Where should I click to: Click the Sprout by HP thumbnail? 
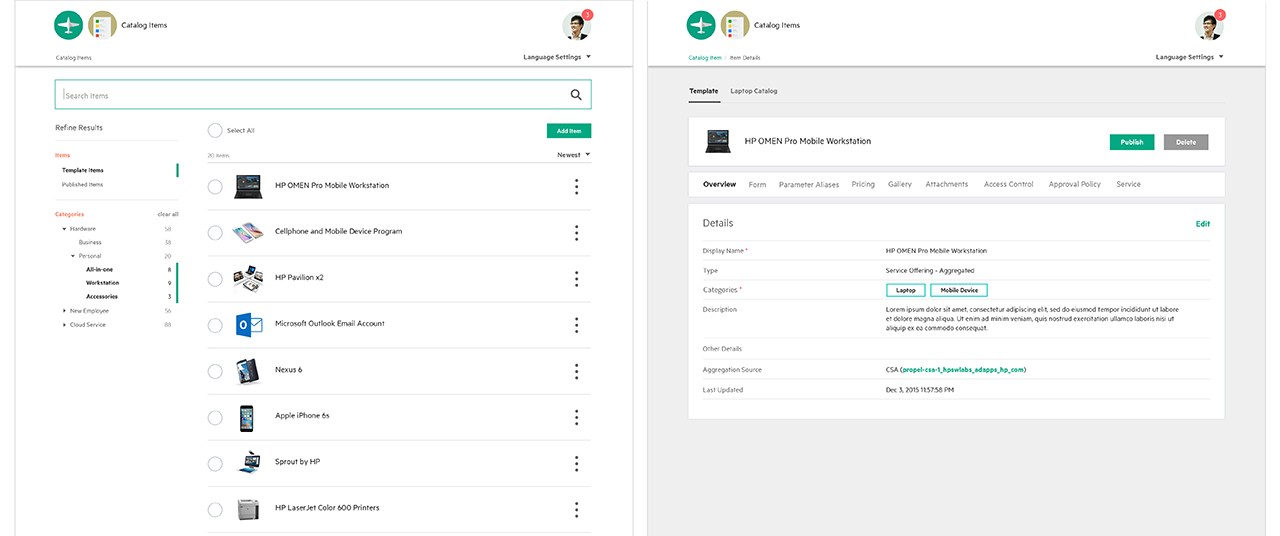click(248, 463)
